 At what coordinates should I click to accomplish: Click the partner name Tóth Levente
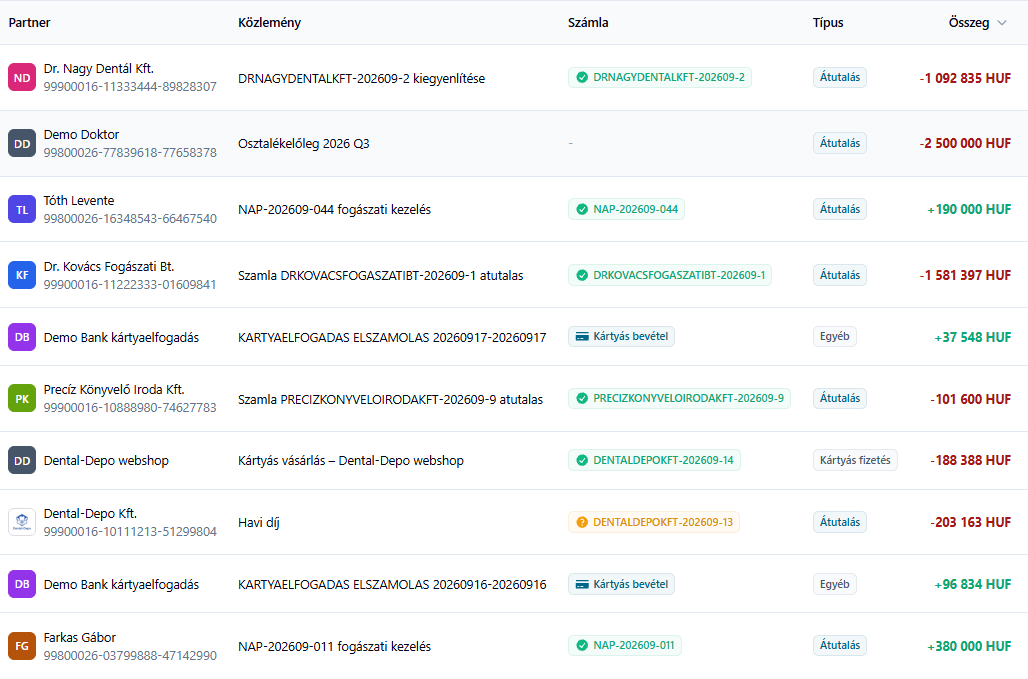[79, 201]
